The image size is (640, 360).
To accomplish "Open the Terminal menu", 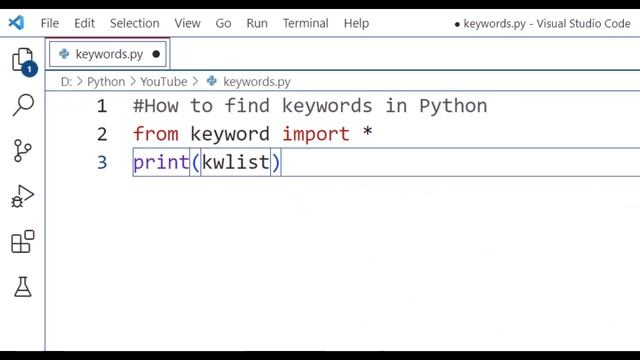I will (306, 23).
